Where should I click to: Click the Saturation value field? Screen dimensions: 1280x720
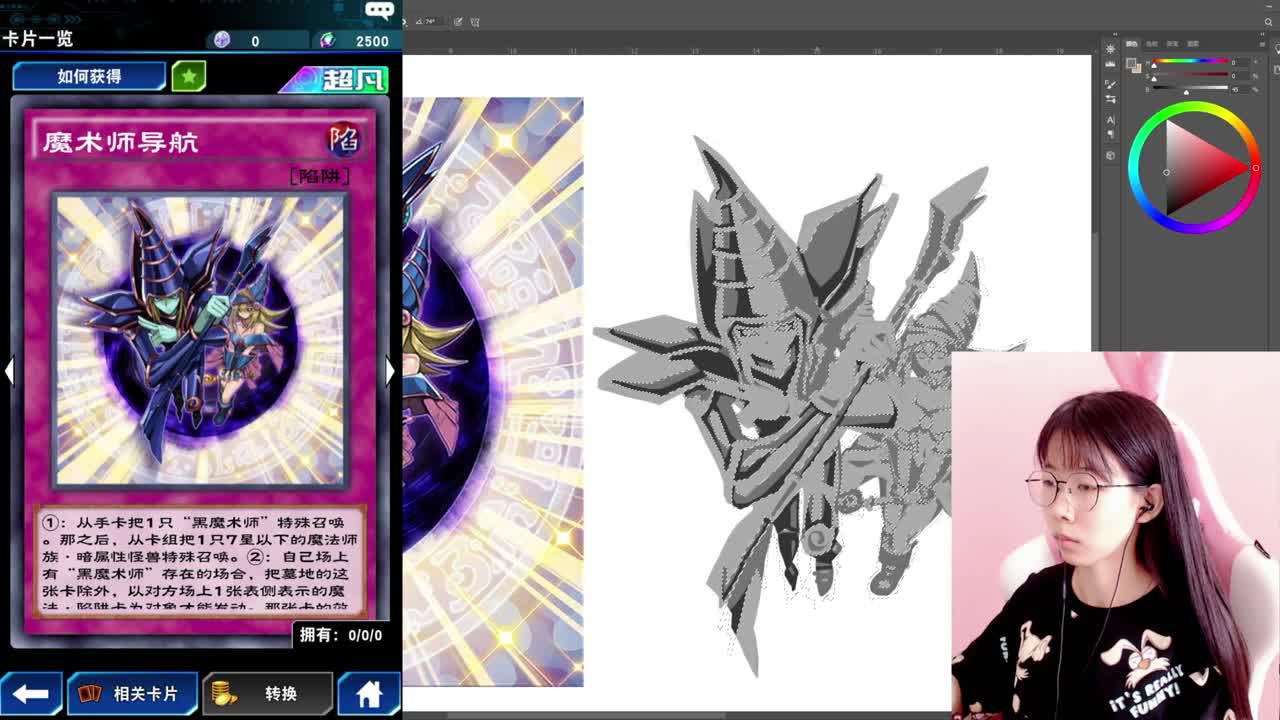(x=1239, y=76)
